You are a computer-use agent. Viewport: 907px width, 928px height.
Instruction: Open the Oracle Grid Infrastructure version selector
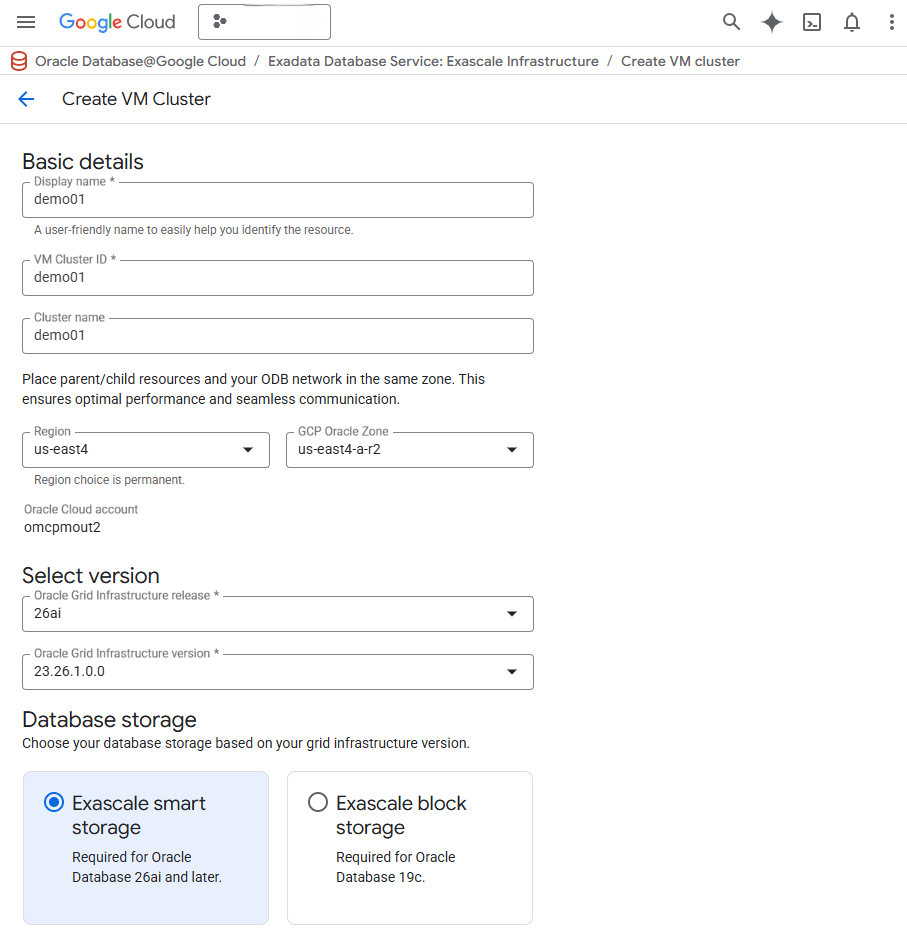tap(511, 671)
